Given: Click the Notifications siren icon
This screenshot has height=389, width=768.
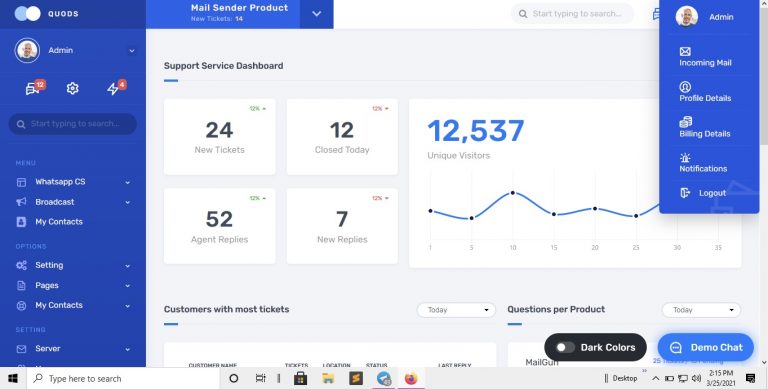Looking at the screenshot, I should pos(685,158).
